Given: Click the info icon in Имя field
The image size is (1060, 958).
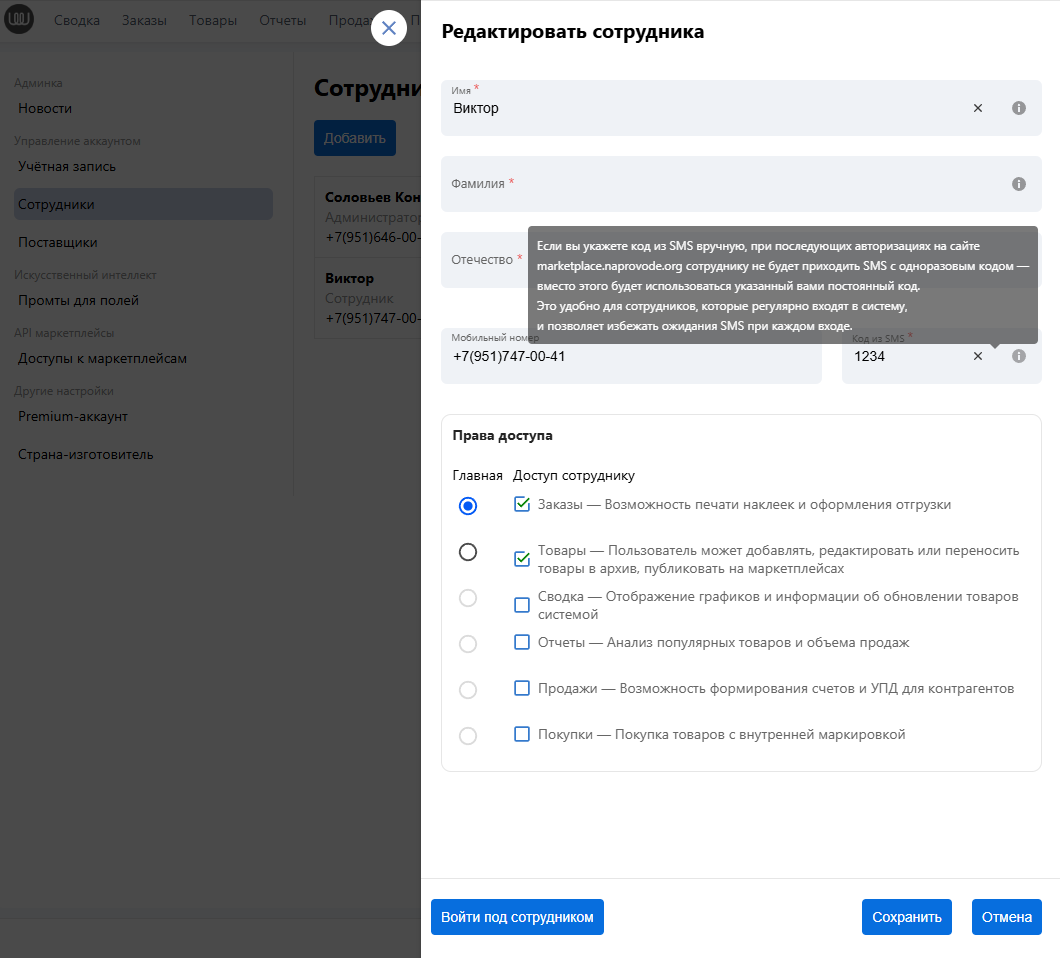Looking at the screenshot, I should click(x=1019, y=108).
